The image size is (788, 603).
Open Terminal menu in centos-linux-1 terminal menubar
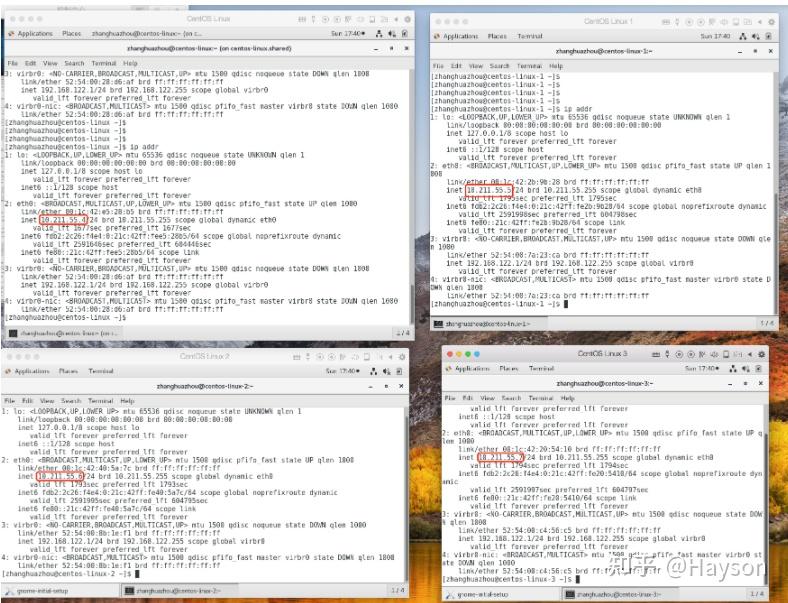pyautogui.click(x=529, y=66)
